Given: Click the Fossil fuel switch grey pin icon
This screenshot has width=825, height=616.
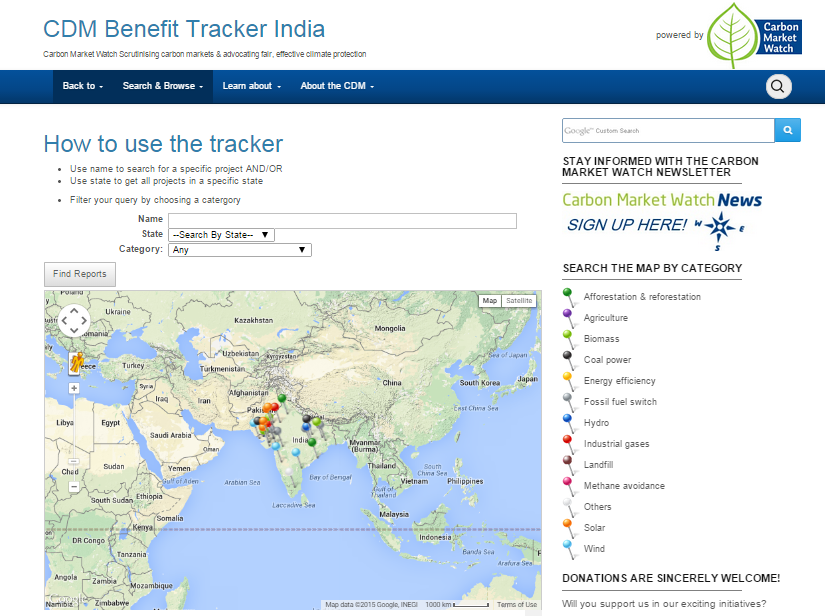Looking at the screenshot, I should pos(568,402).
